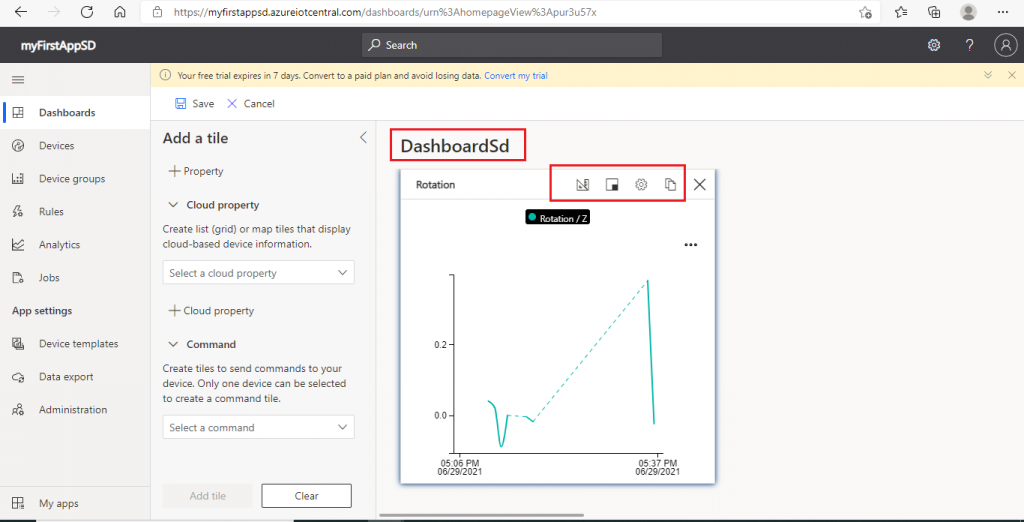Click the Add Property button
This screenshot has width=1024, height=522.
coord(196,171)
